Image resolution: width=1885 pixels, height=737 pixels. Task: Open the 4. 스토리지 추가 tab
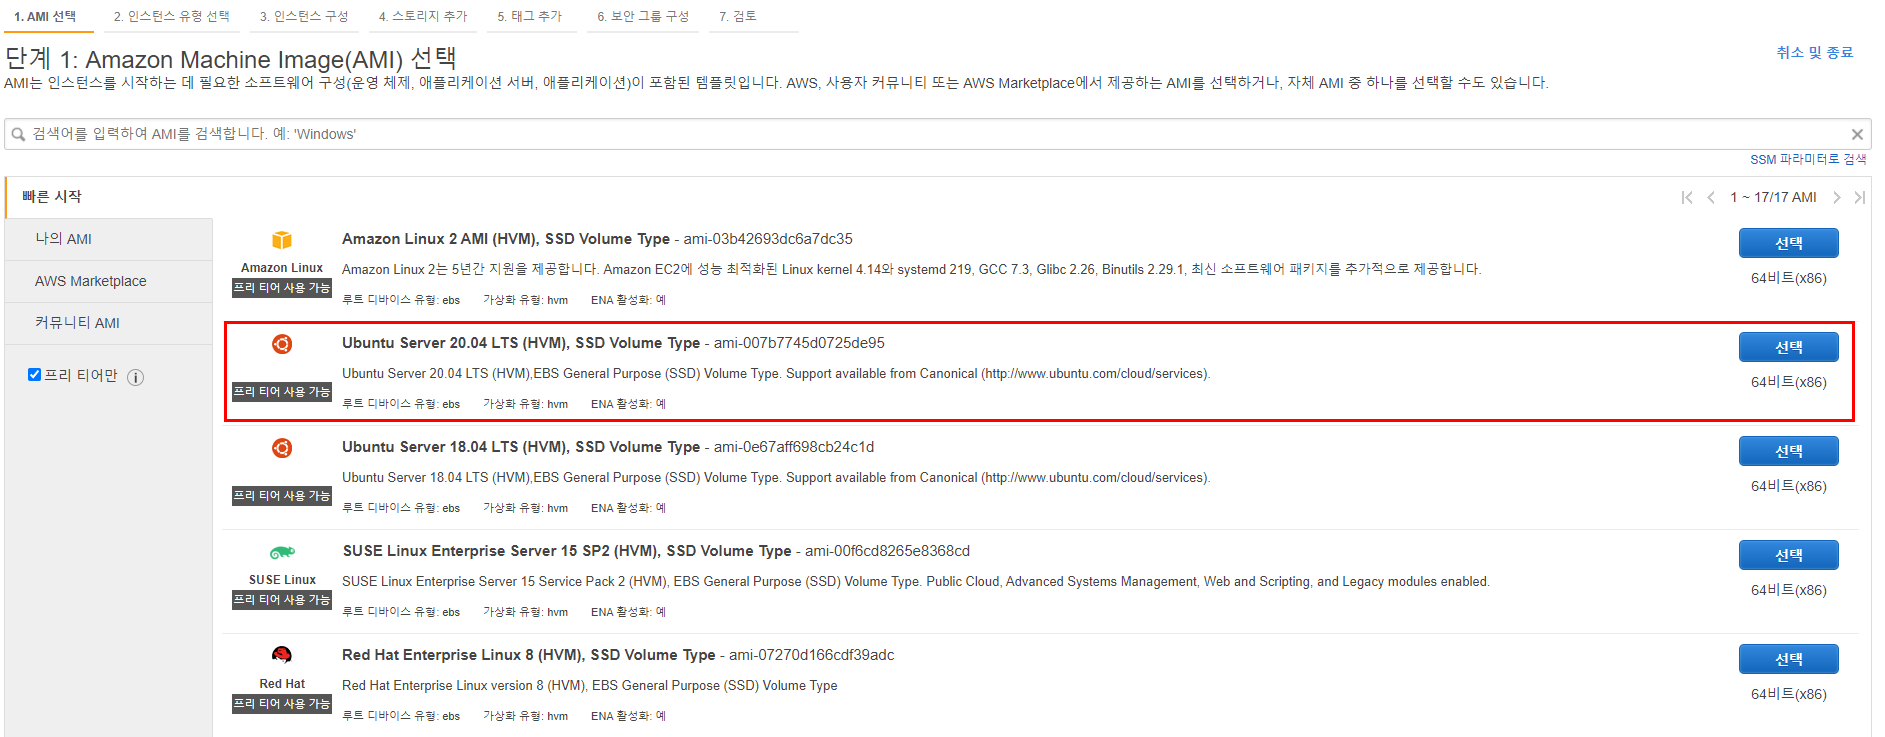point(423,17)
